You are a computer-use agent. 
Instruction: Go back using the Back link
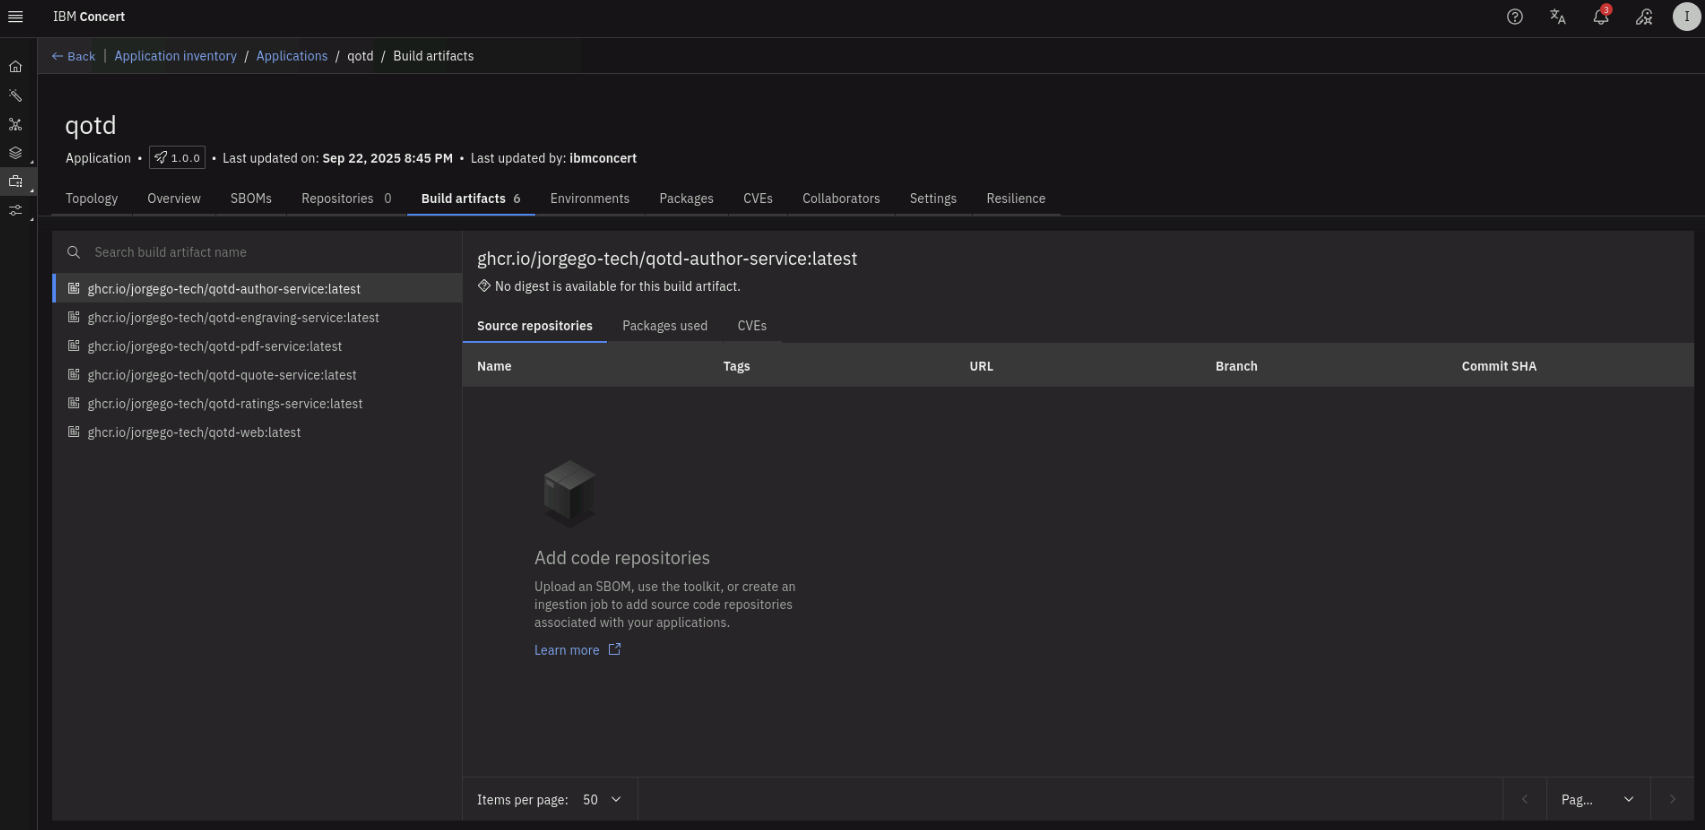click(73, 57)
